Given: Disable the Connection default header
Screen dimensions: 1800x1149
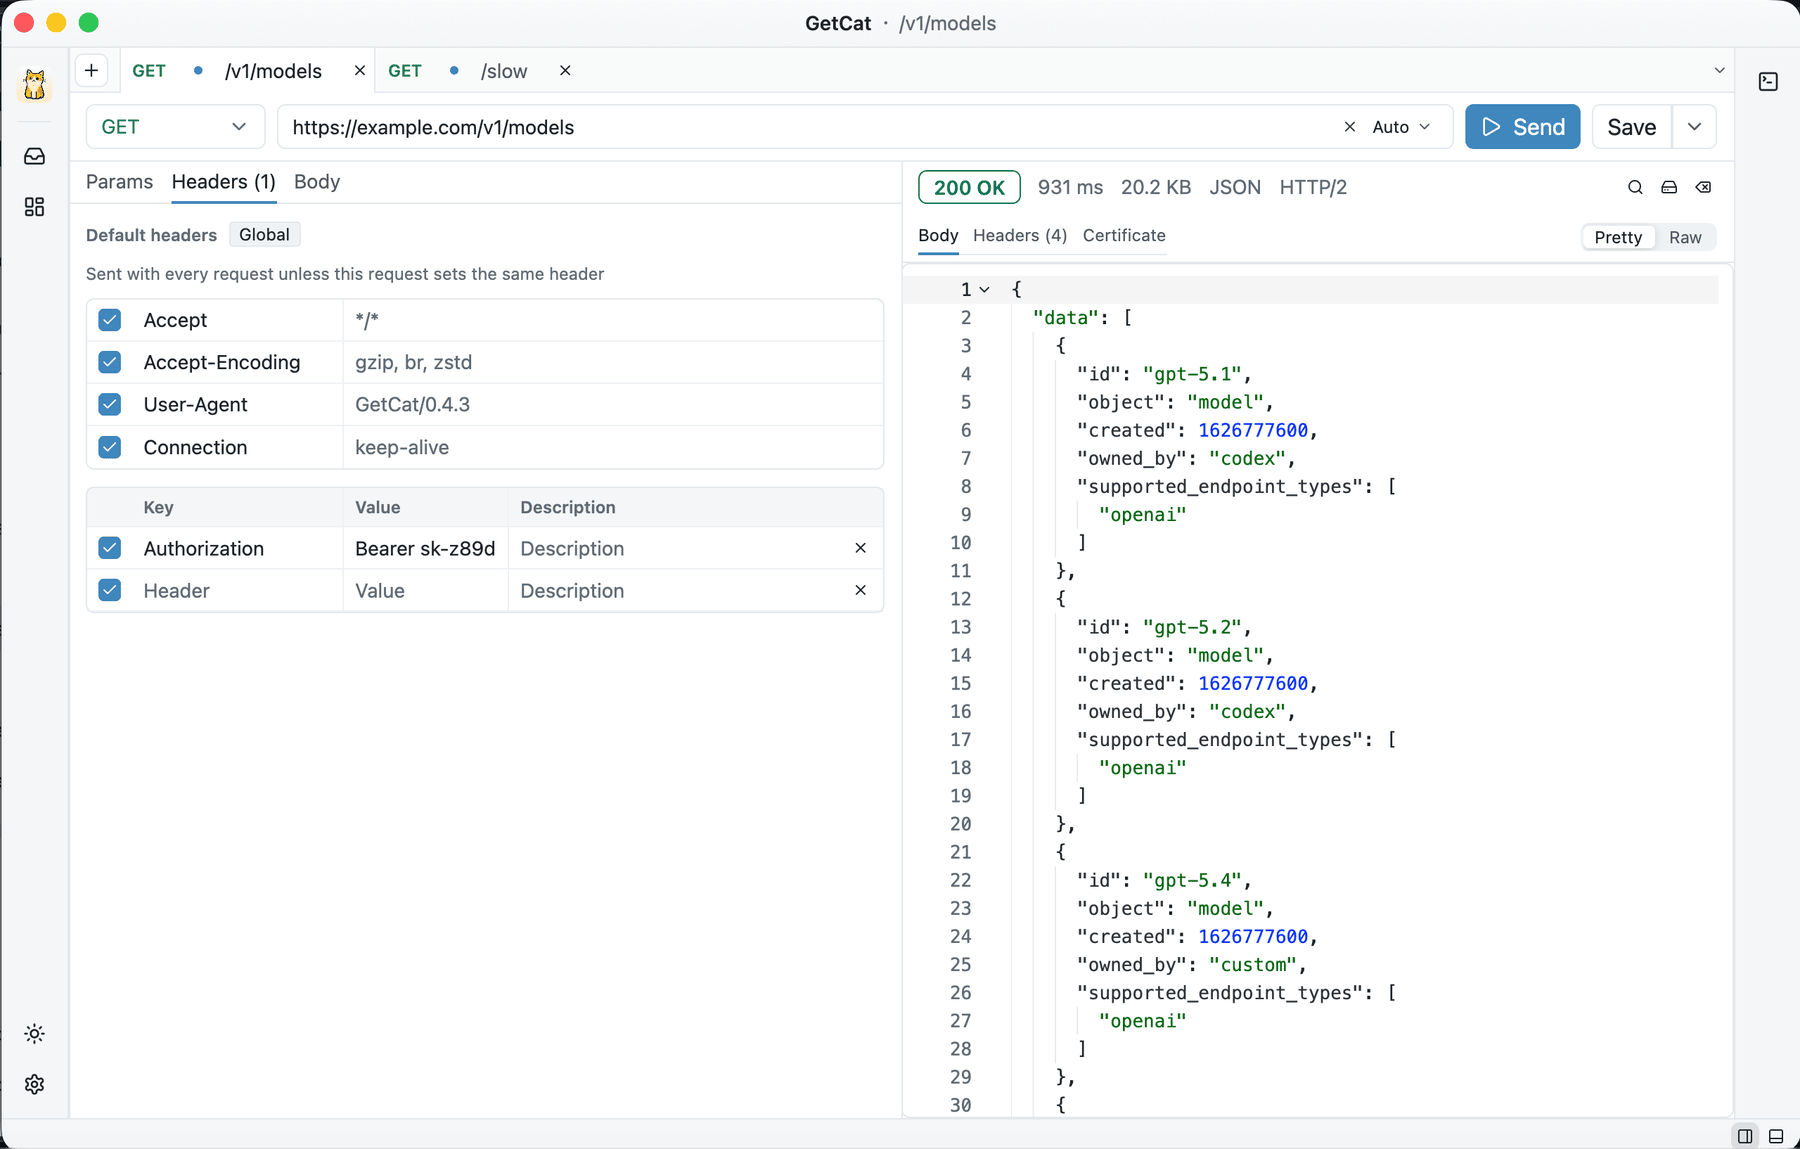Looking at the screenshot, I should tap(110, 447).
